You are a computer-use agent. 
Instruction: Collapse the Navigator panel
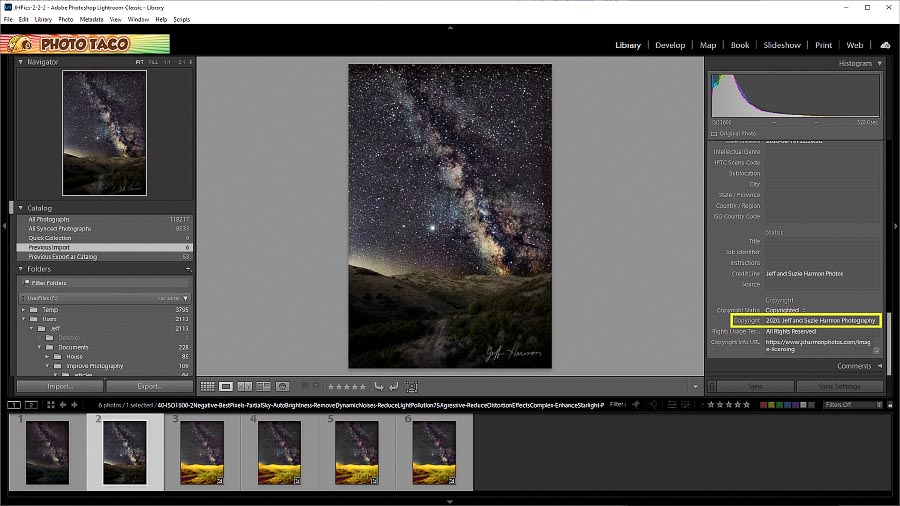[x=21, y=62]
